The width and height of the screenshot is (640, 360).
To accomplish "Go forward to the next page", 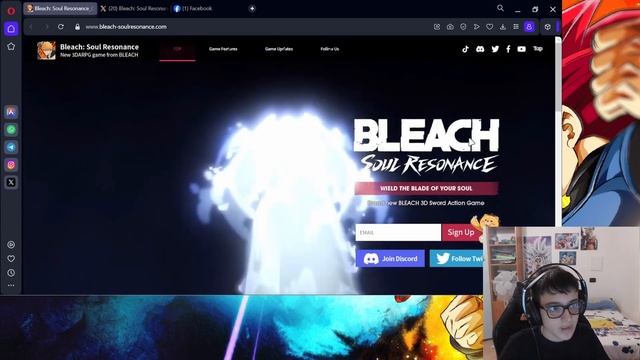I will pos(46,27).
